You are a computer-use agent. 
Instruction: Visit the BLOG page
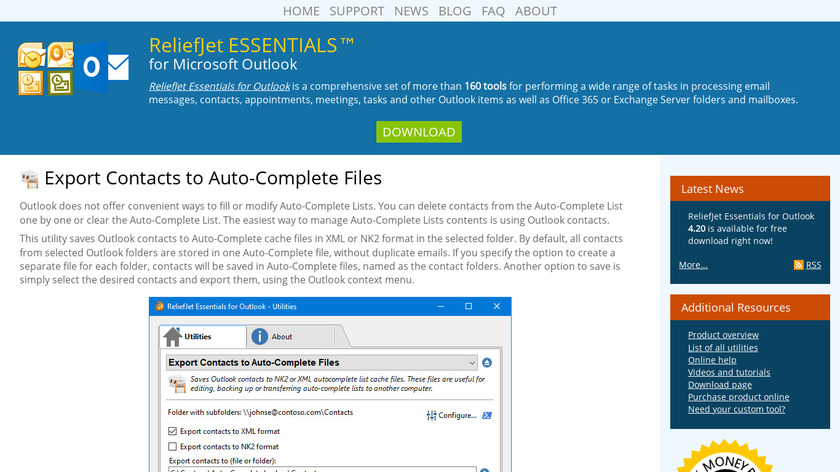coord(455,11)
